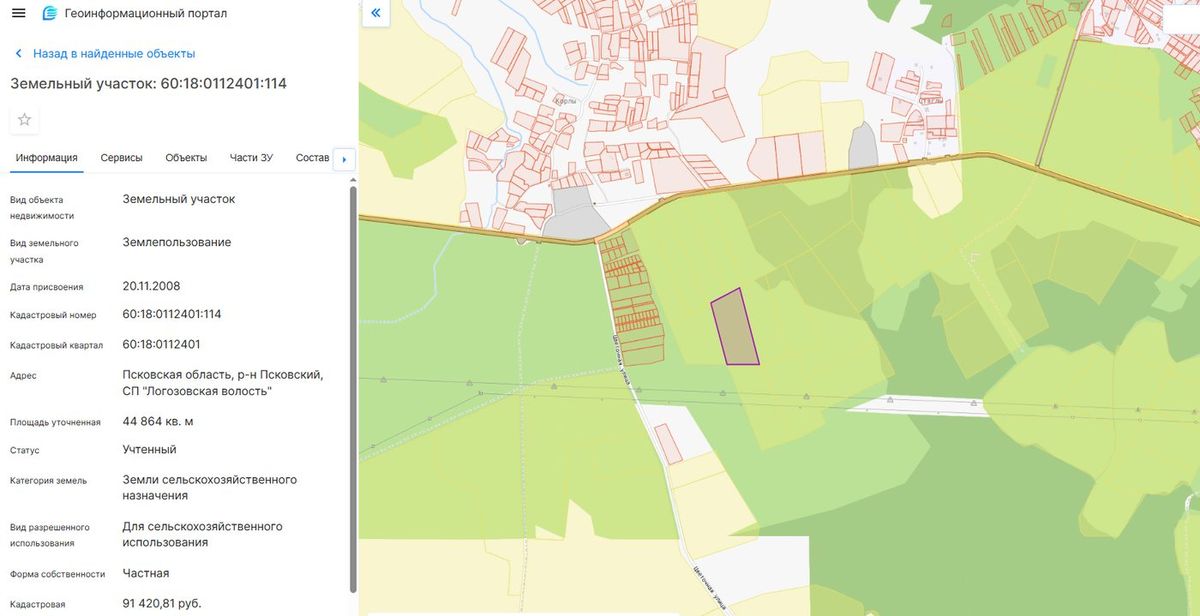The image size is (1200, 616).
Task: Click the 'Кадастровый номер' field label
Action: tap(53, 315)
